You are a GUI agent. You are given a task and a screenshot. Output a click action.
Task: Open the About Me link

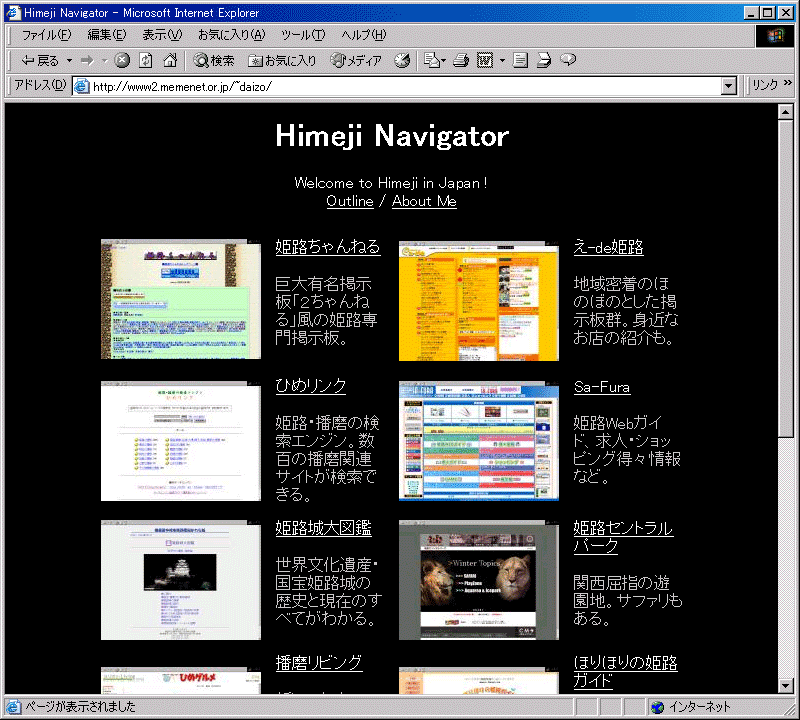pos(424,201)
